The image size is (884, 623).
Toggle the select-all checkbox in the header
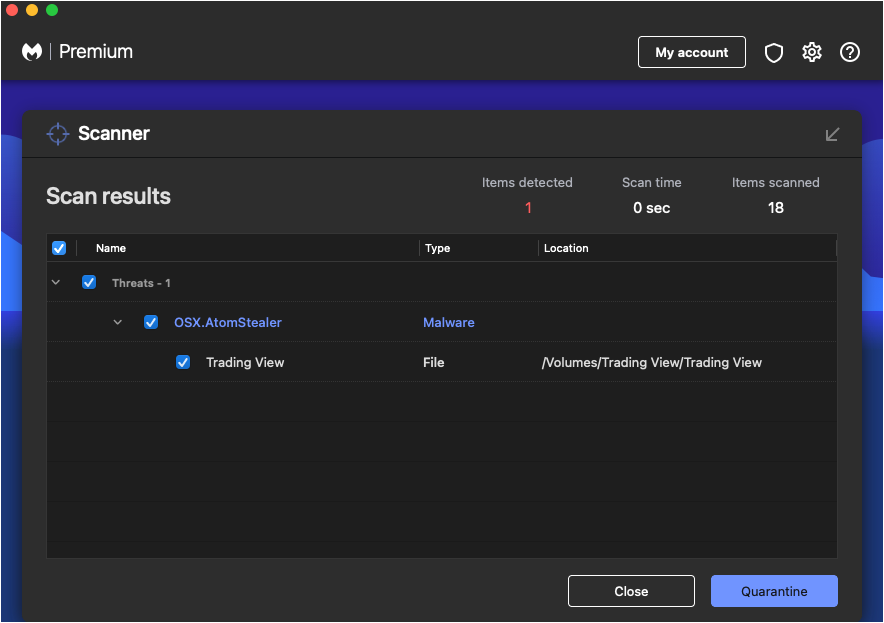pos(59,248)
